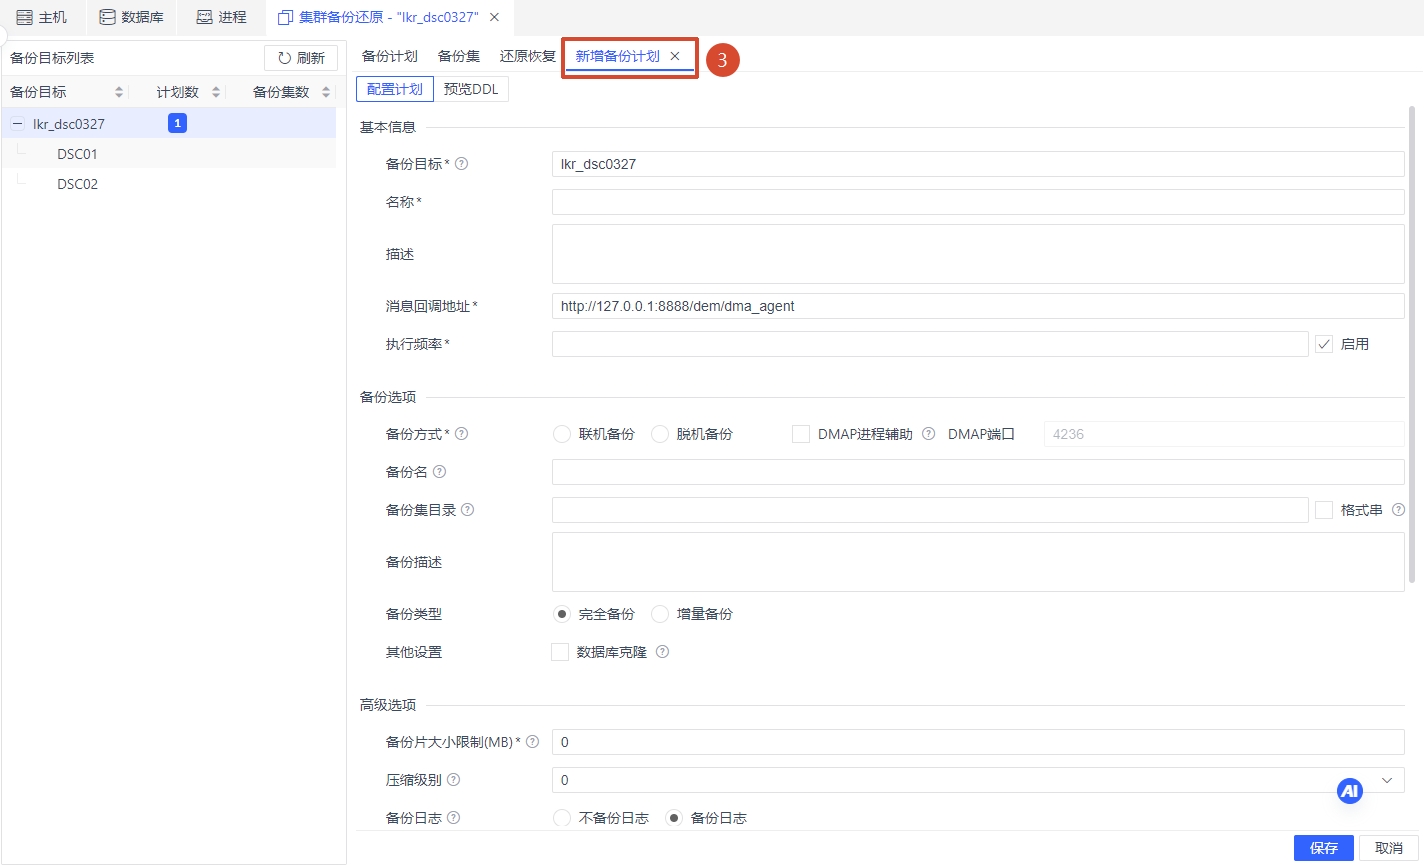Click into the 描述 text area
This screenshot has height=866, width=1424.
(978, 254)
